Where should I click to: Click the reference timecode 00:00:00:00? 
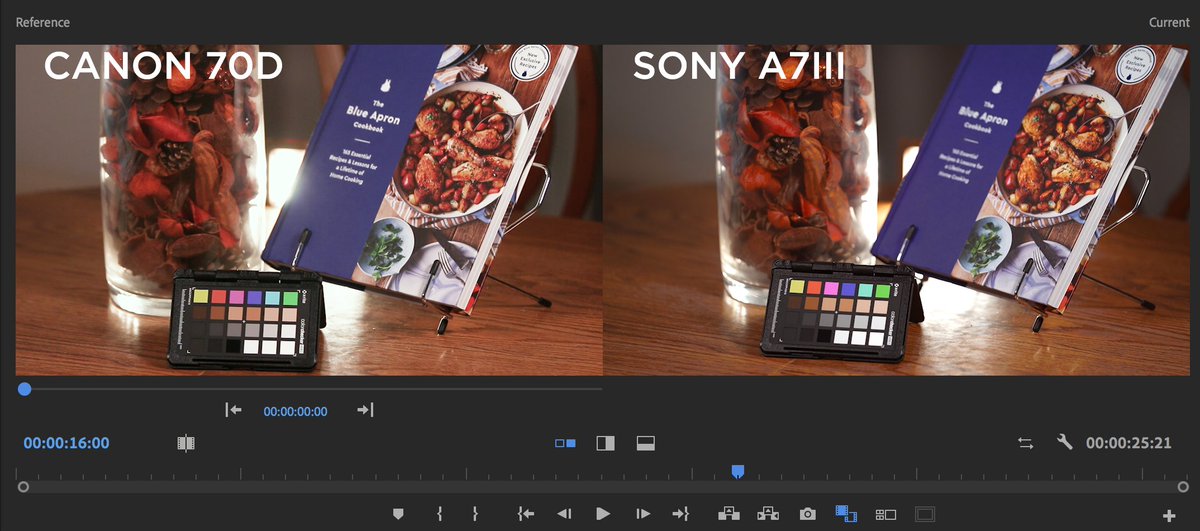295,411
